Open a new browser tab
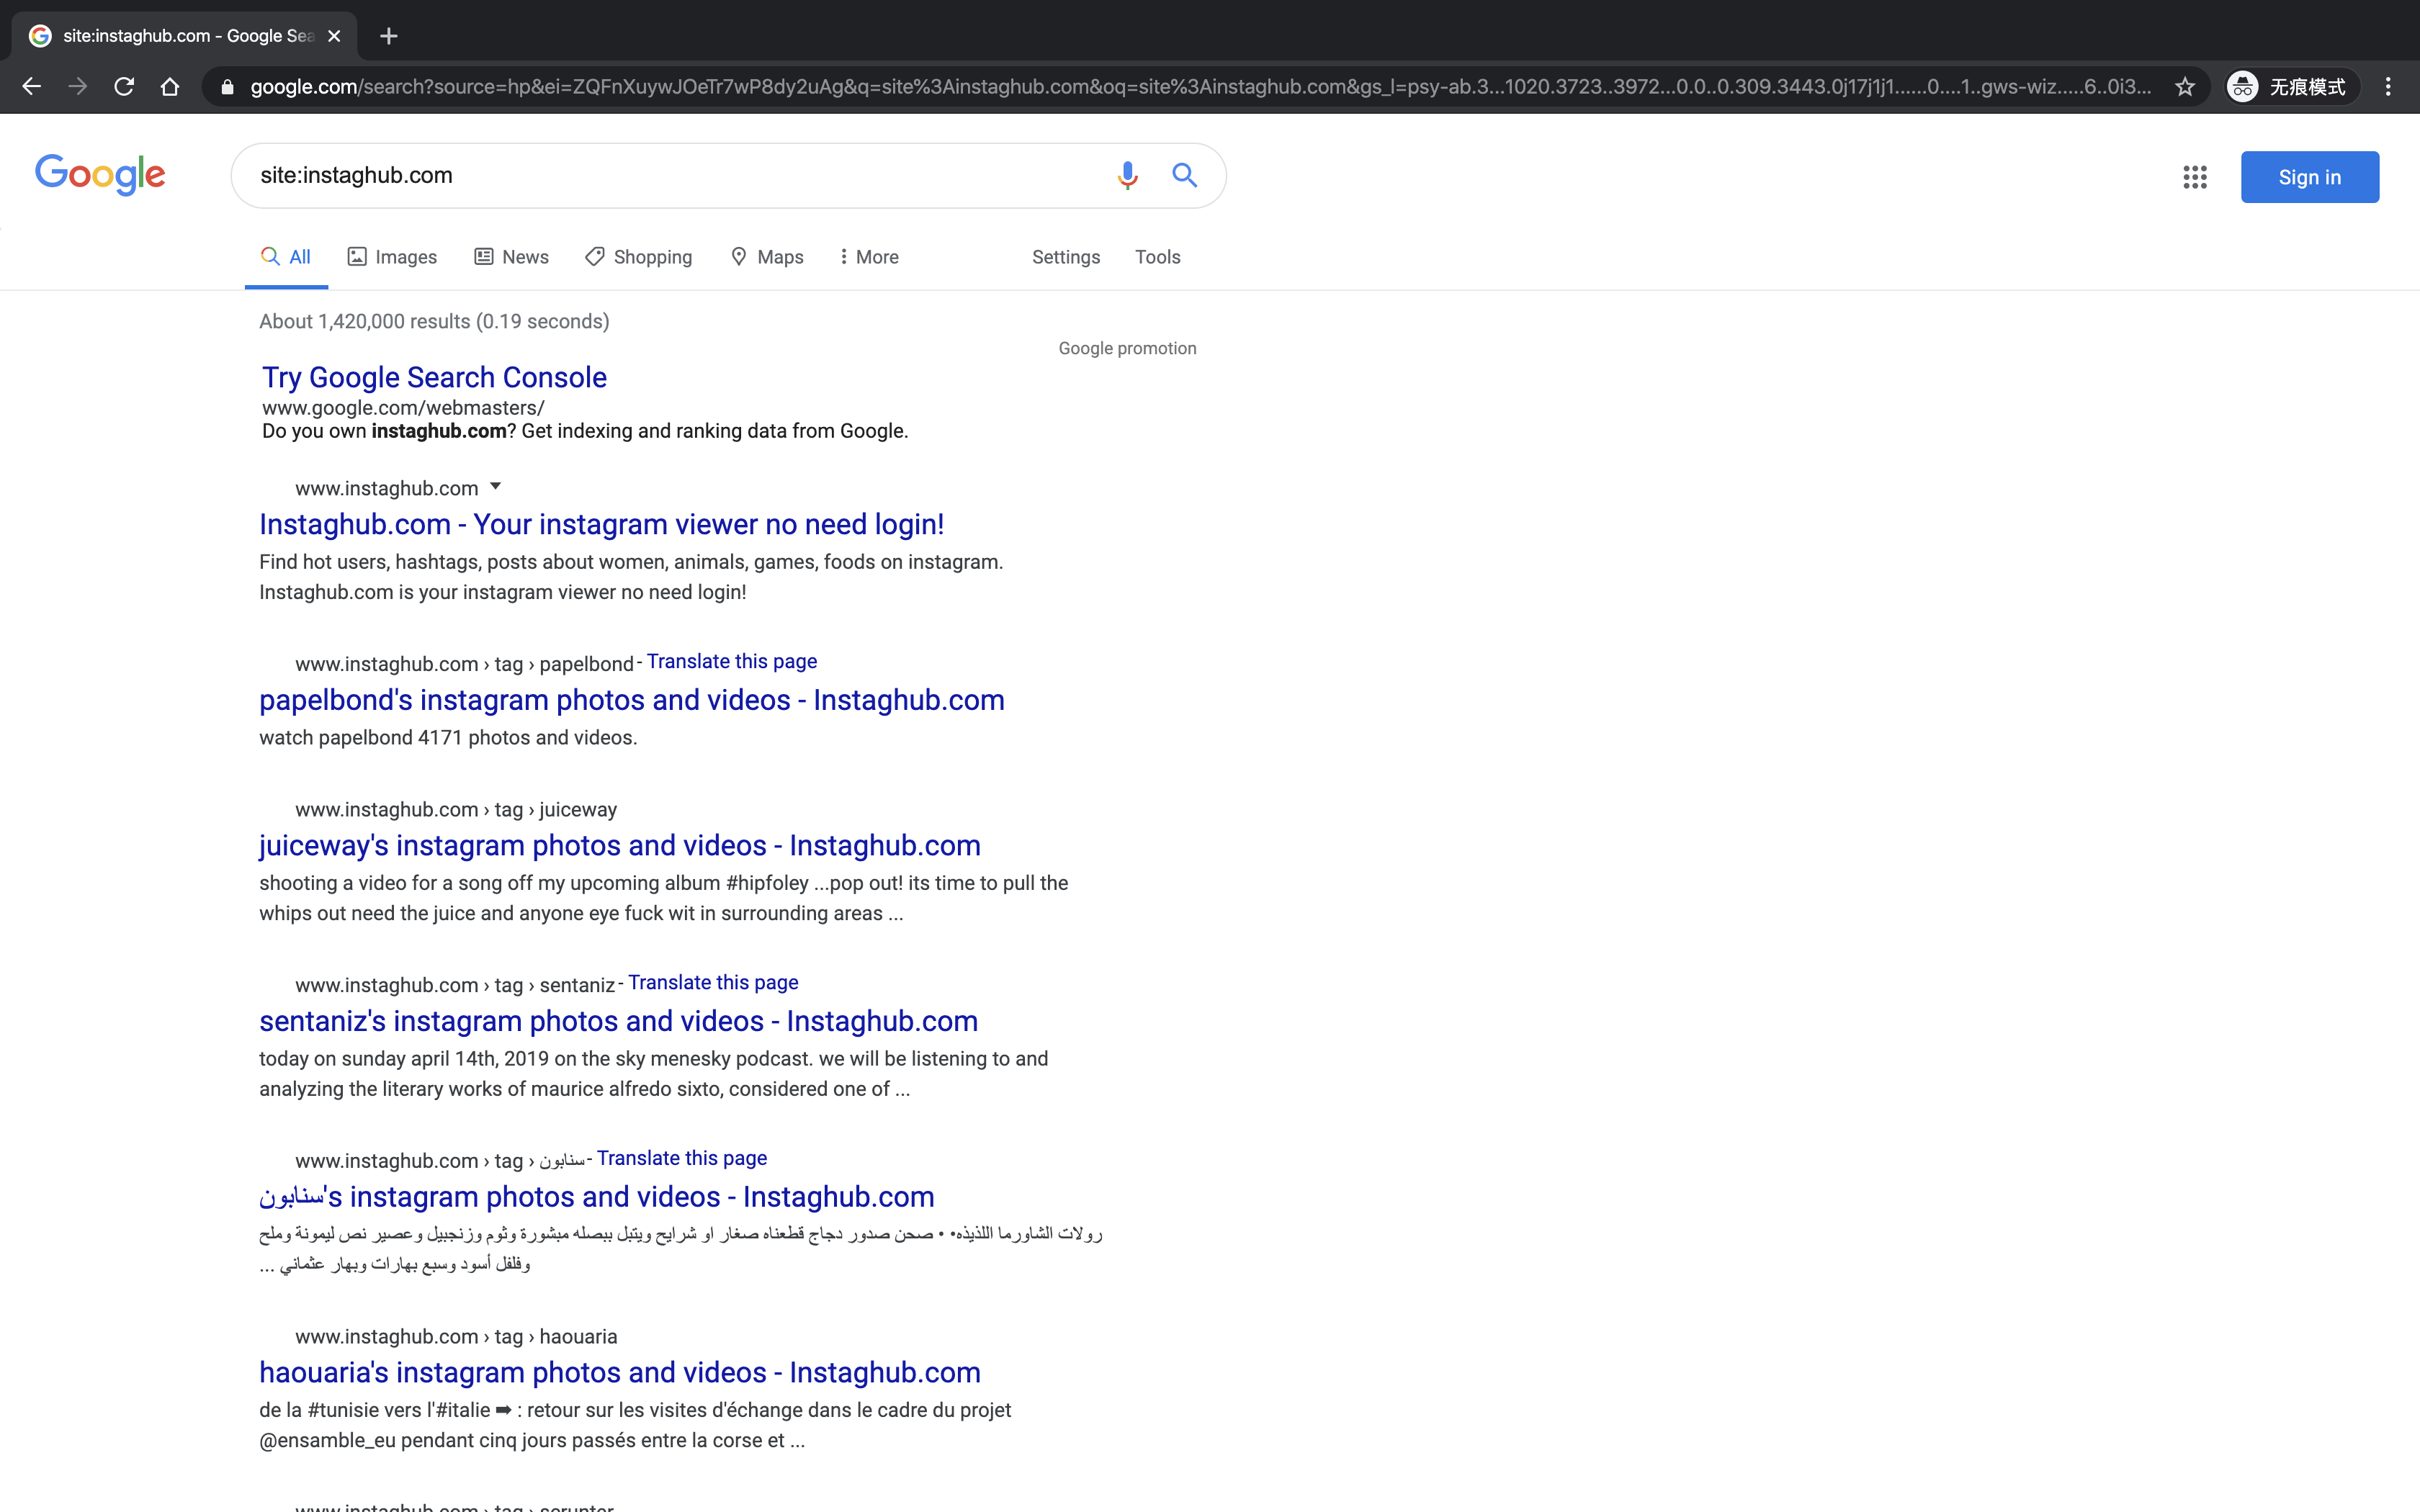Screen dimensions: 2420x1512 click(x=389, y=36)
